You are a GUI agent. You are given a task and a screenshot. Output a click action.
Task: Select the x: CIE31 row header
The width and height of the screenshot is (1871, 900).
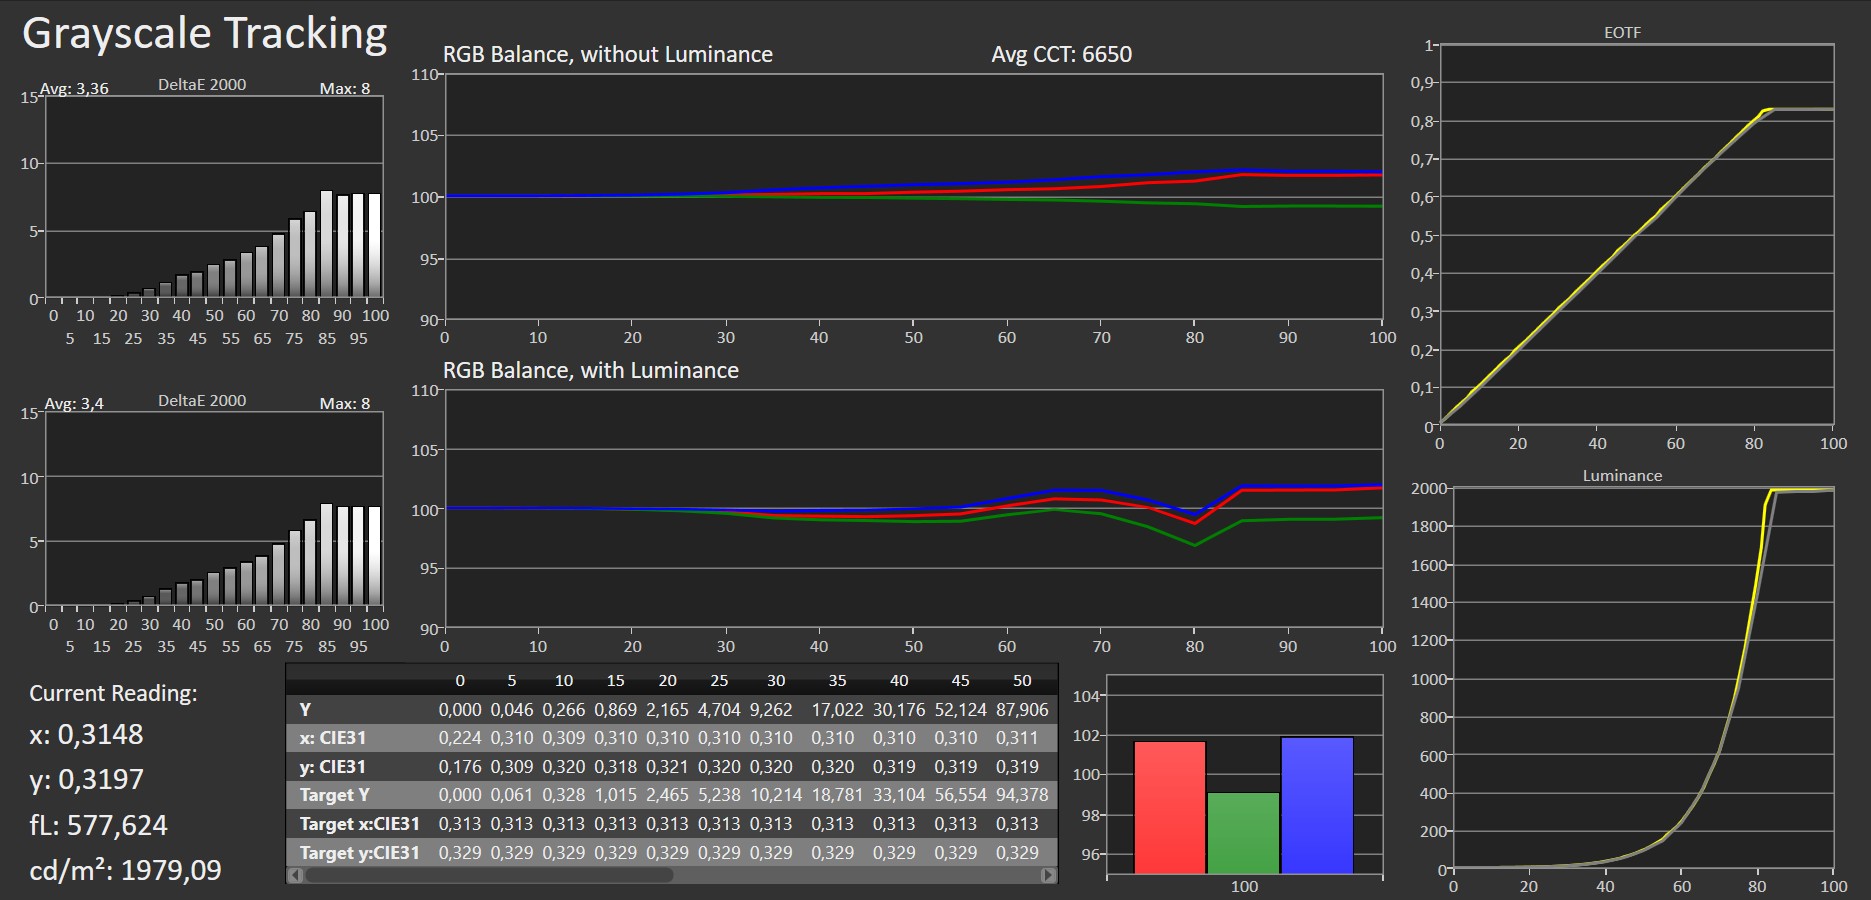point(332,738)
